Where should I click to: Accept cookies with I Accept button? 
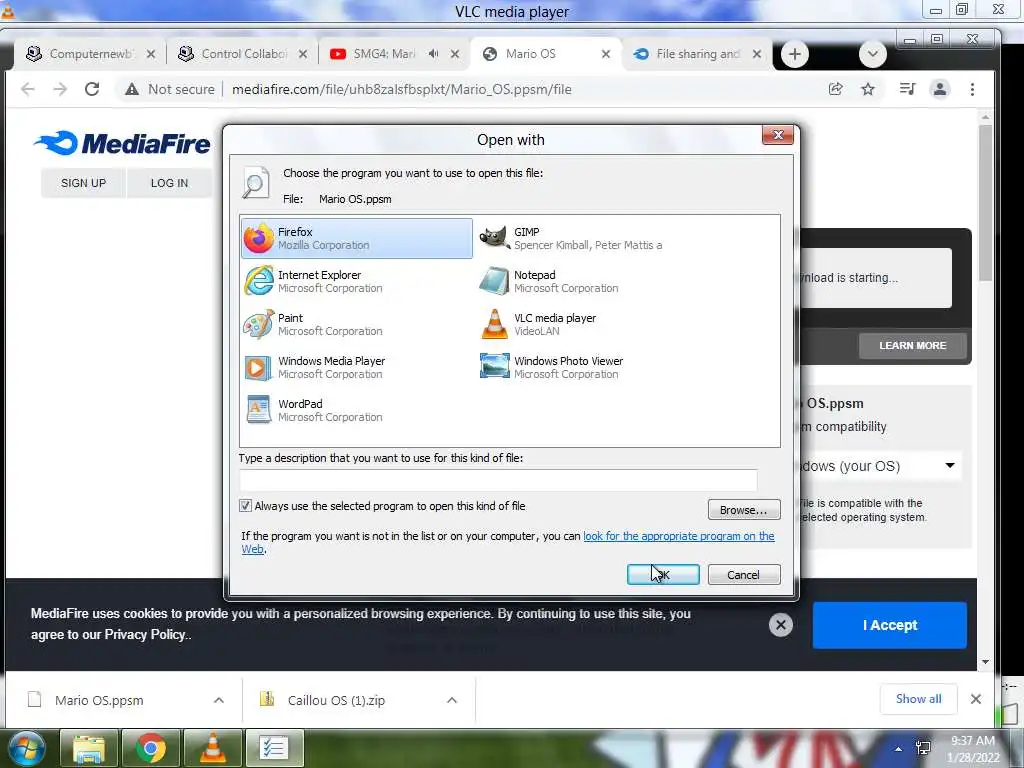click(889, 625)
